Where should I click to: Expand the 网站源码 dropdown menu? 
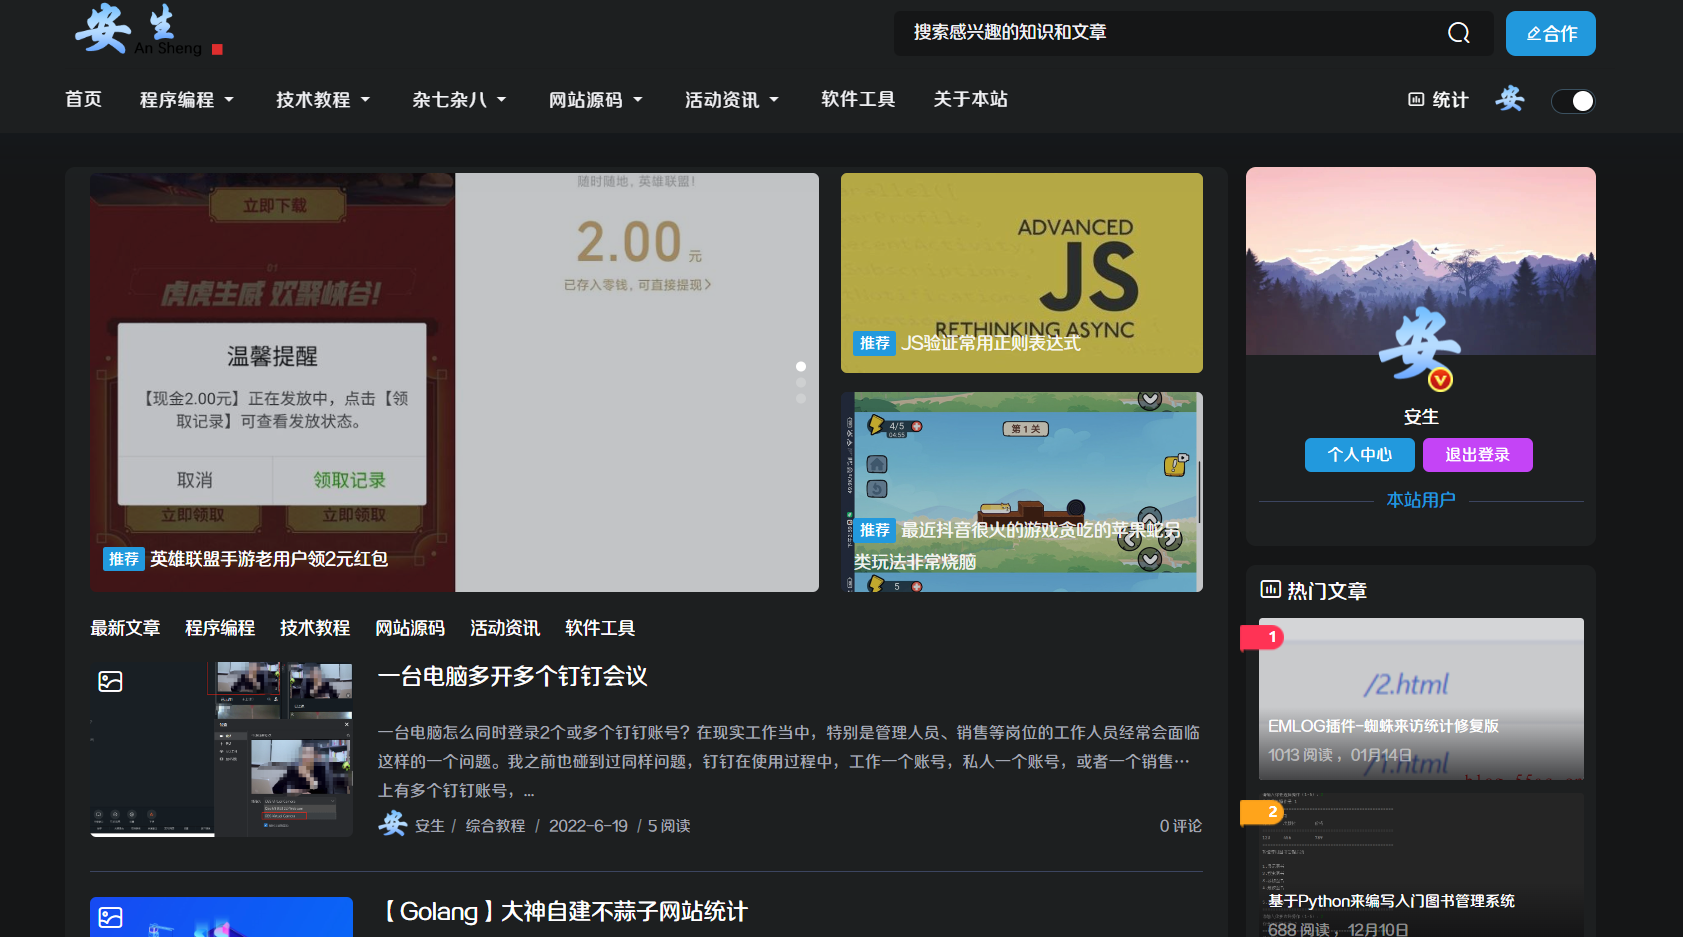click(x=595, y=100)
